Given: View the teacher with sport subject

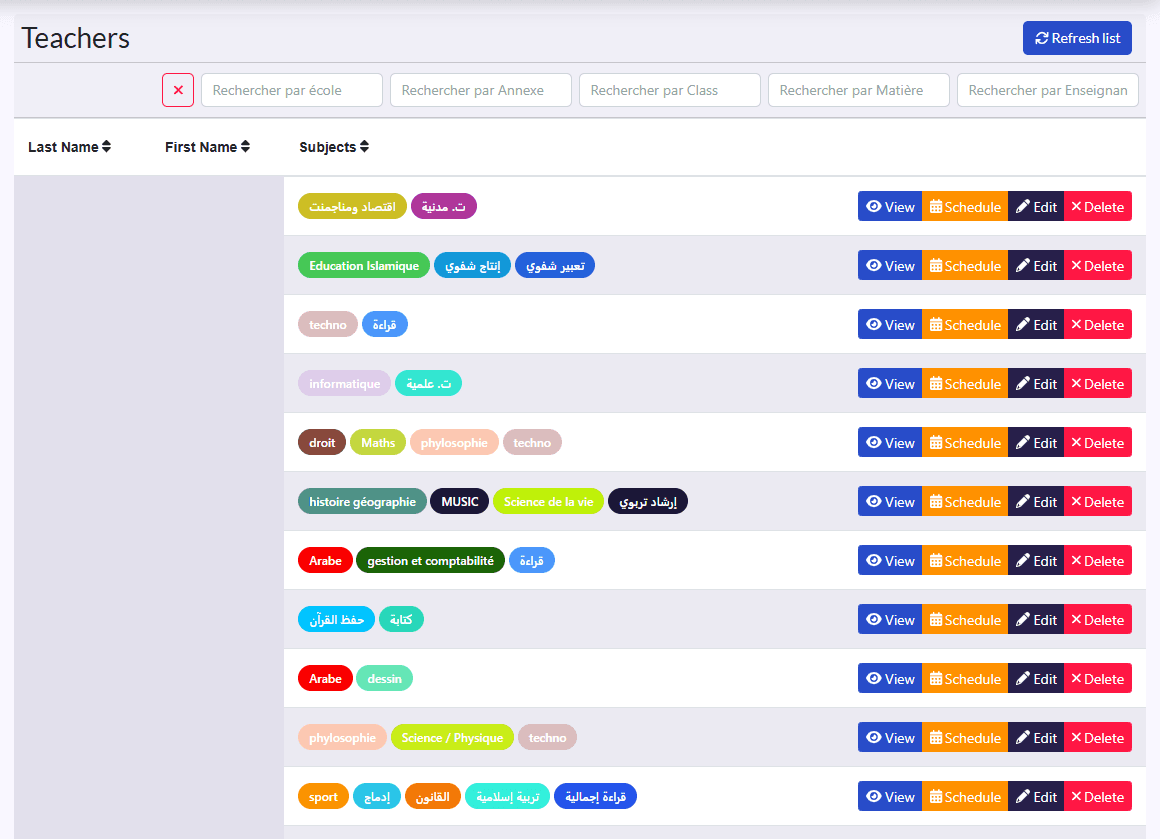Looking at the screenshot, I should [890, 797].
